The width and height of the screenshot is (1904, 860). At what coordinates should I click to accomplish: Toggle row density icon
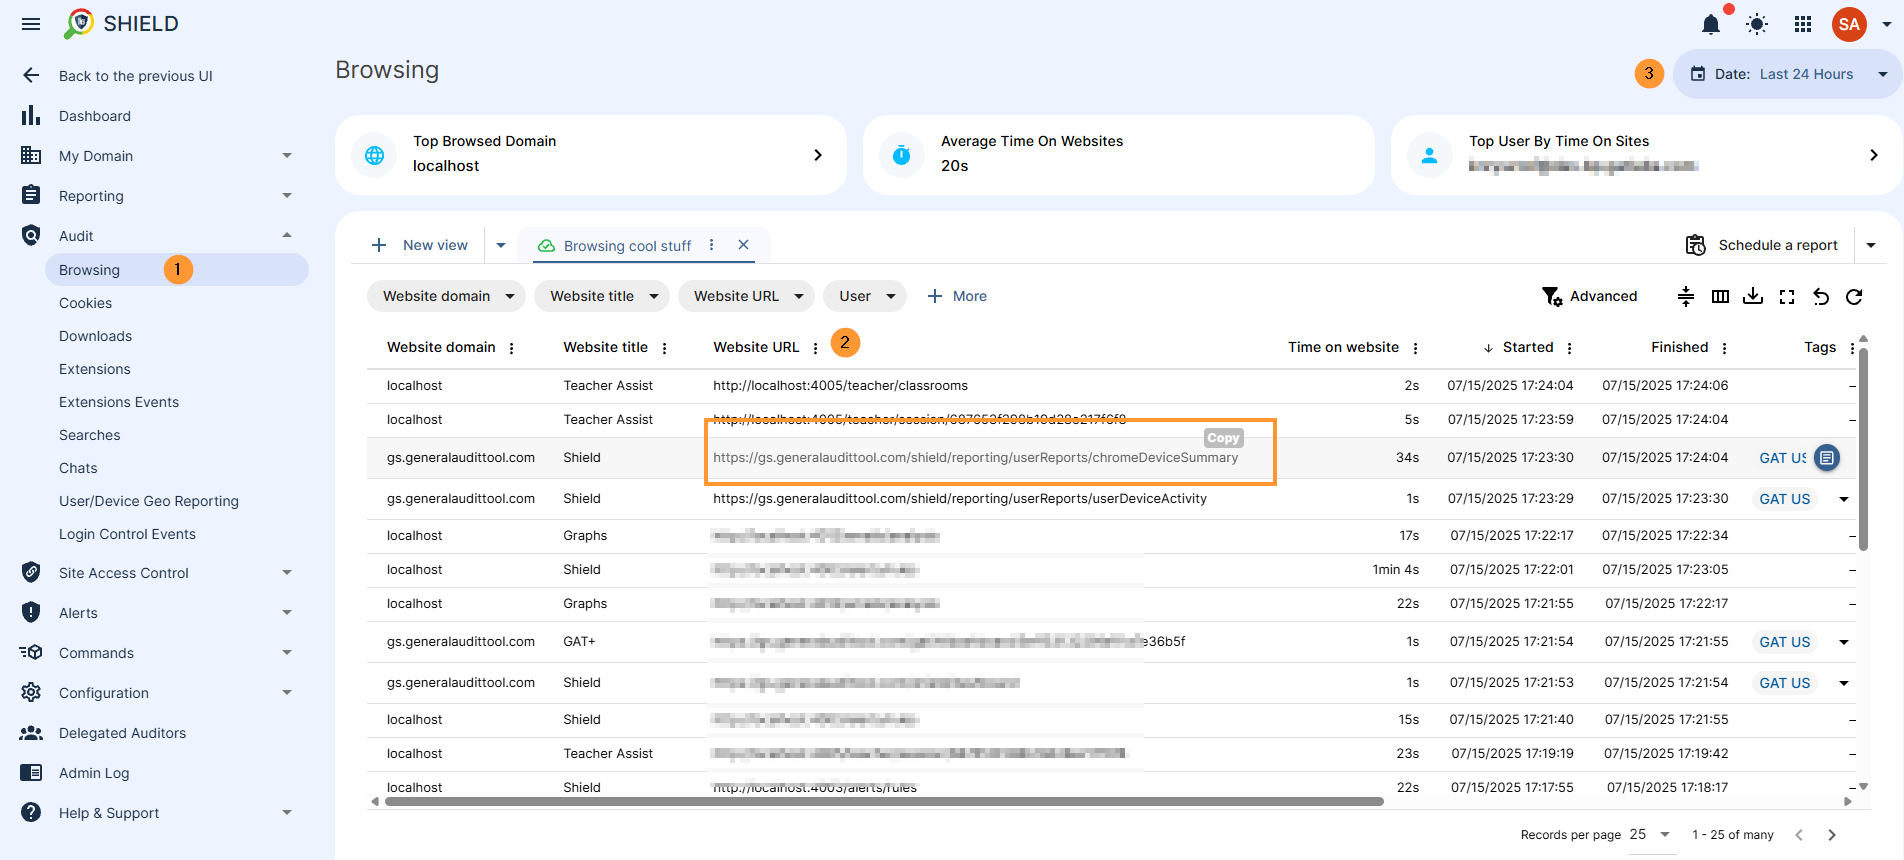point(1686,296)
